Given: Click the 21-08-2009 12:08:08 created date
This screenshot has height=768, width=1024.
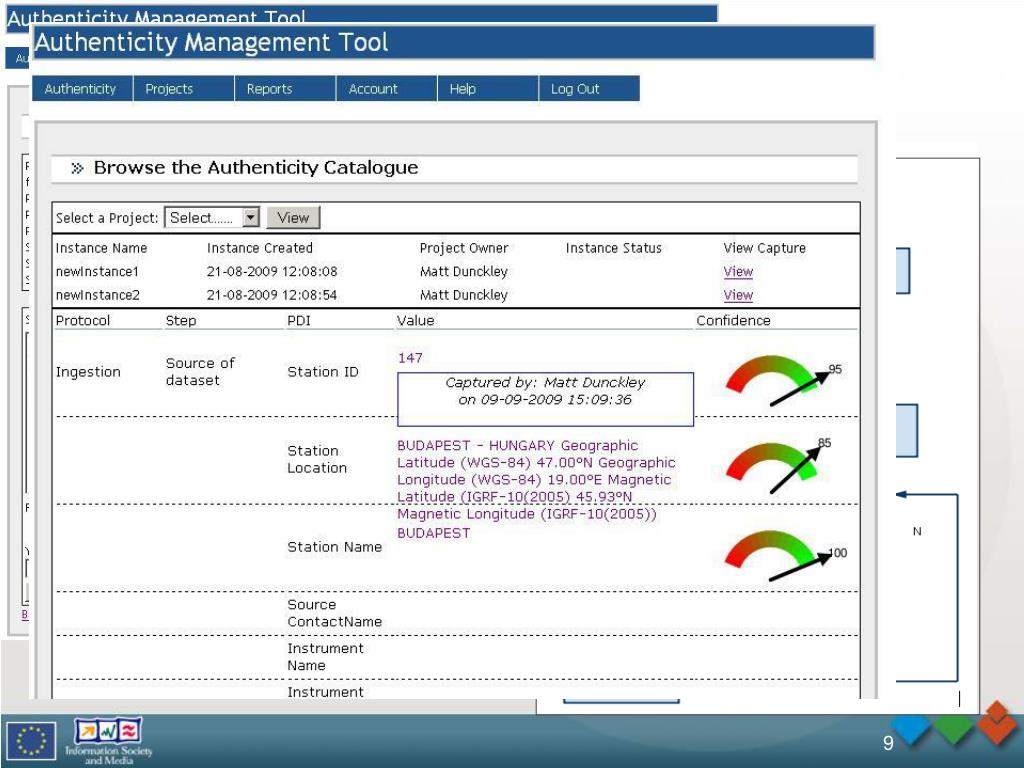Looking at the screenshot, I should [272, 272].
